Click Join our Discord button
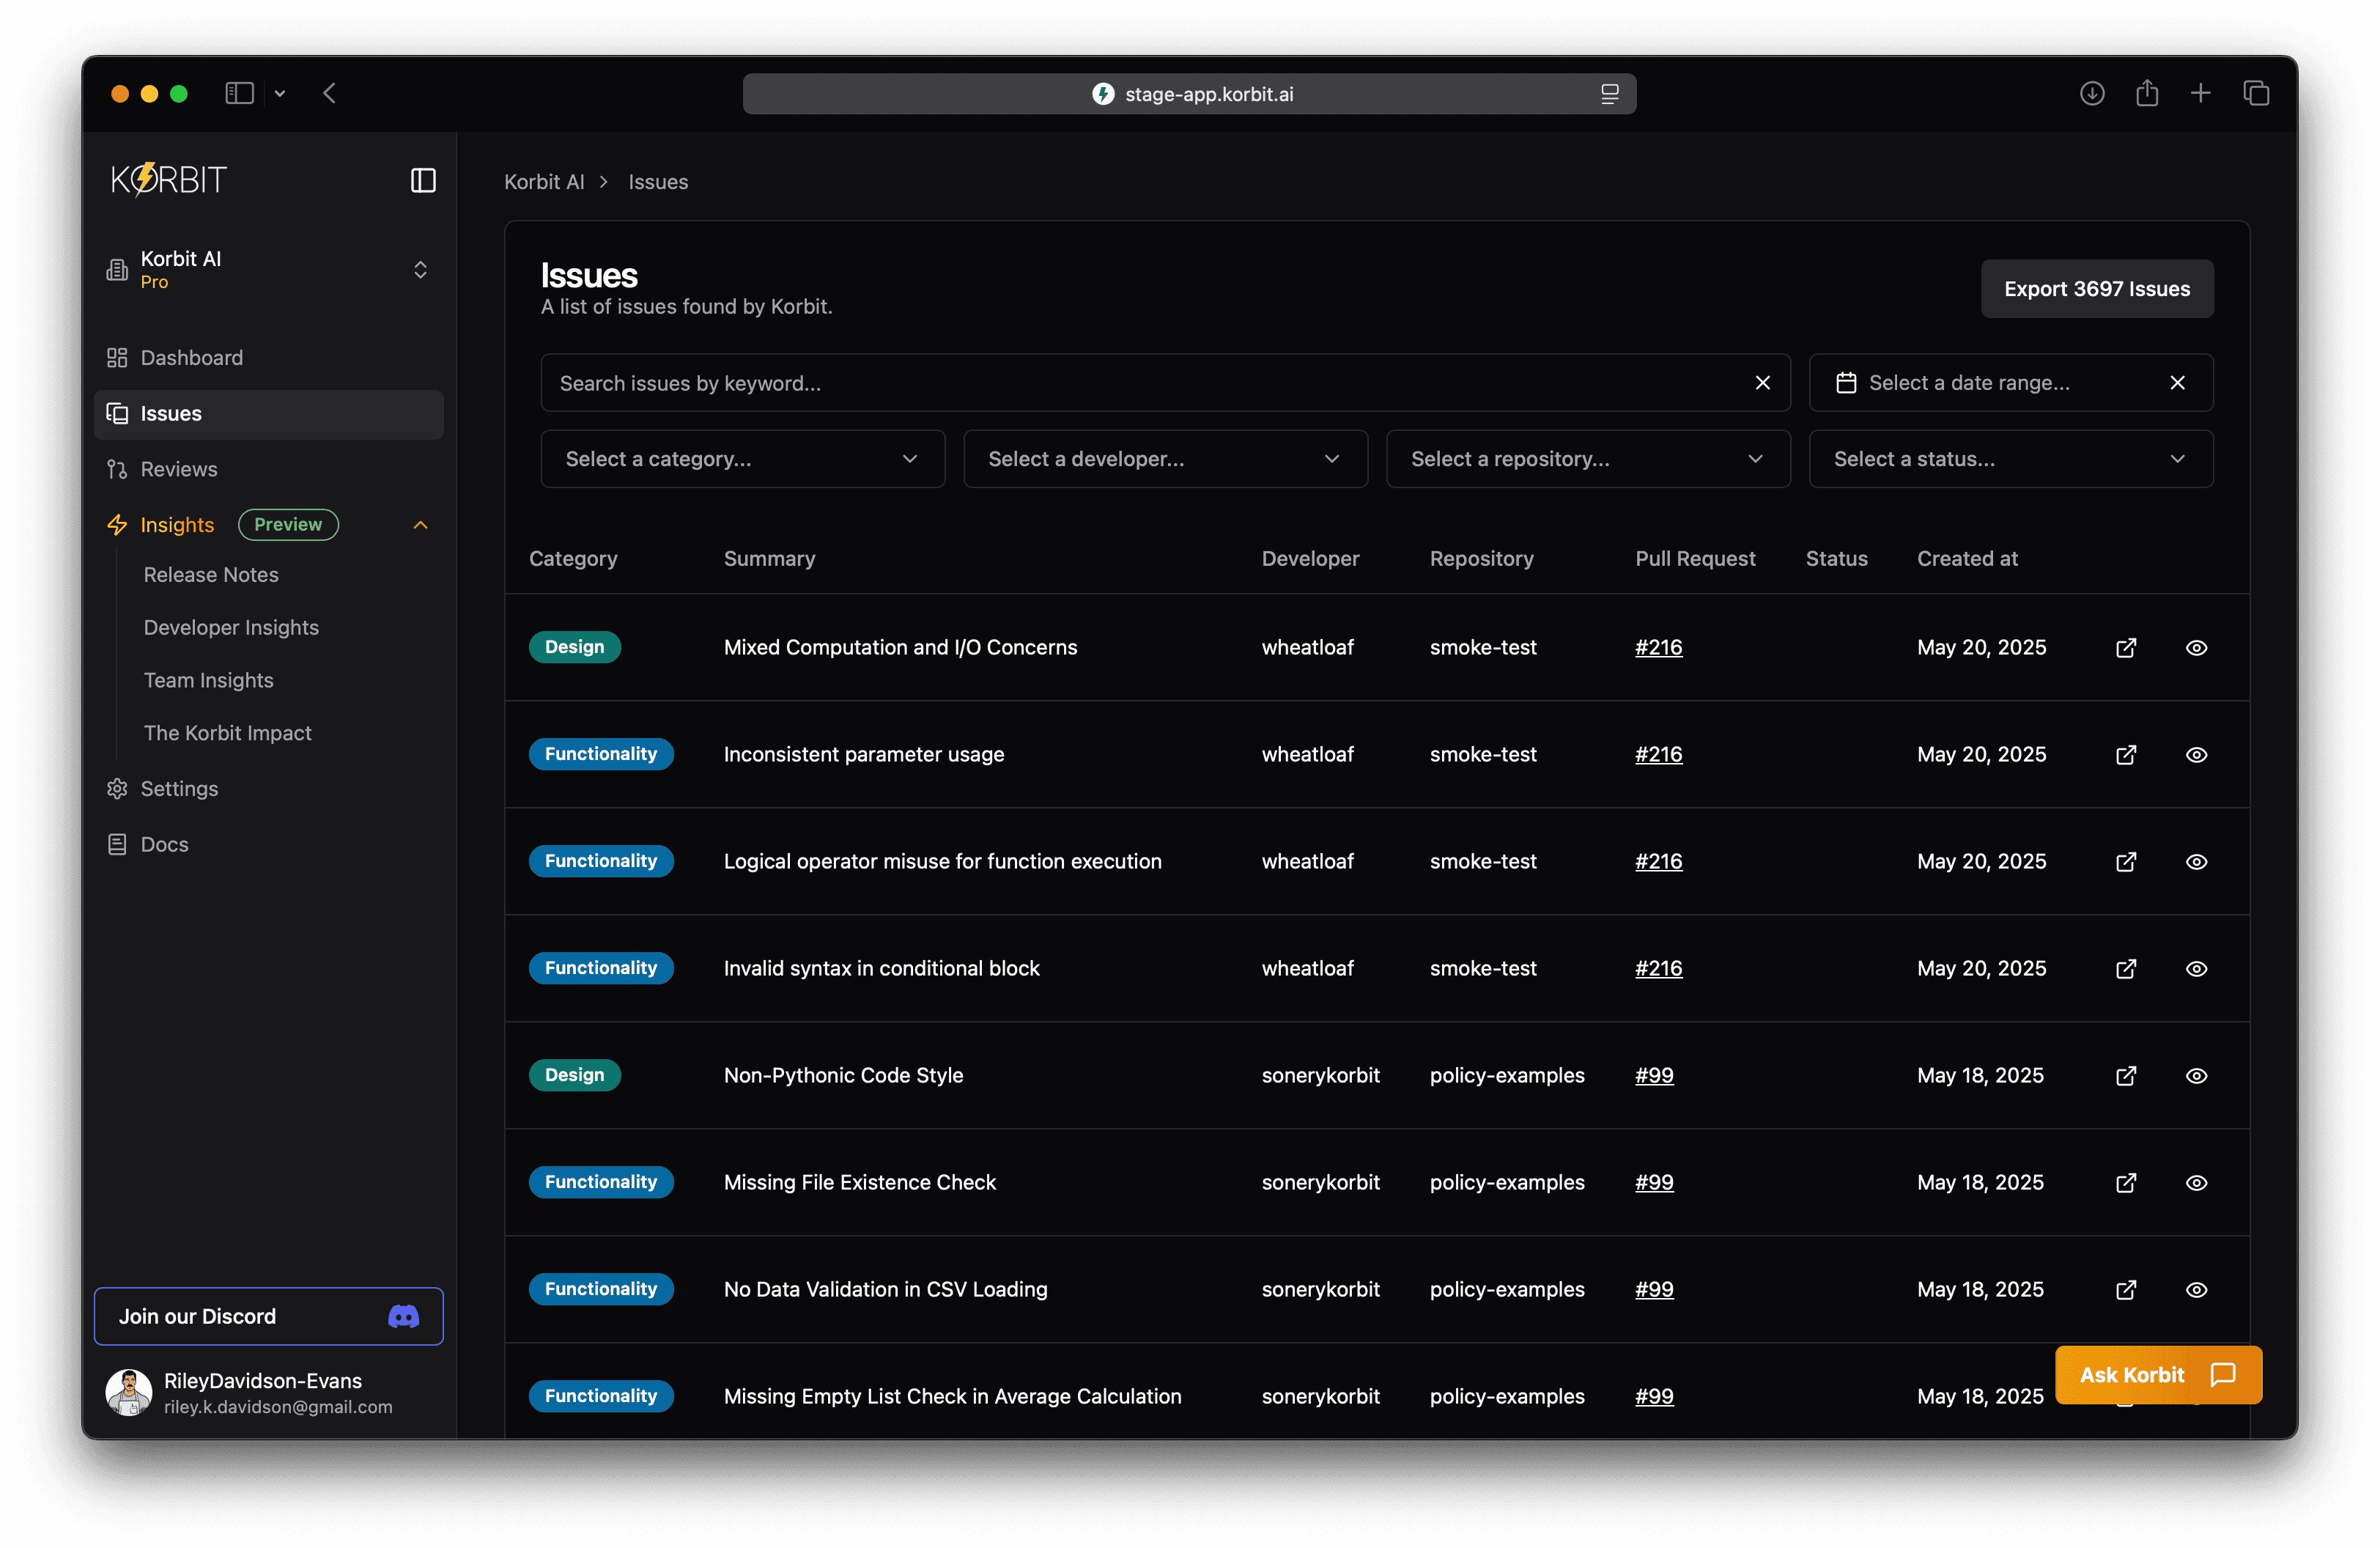 click(268, 1317)
